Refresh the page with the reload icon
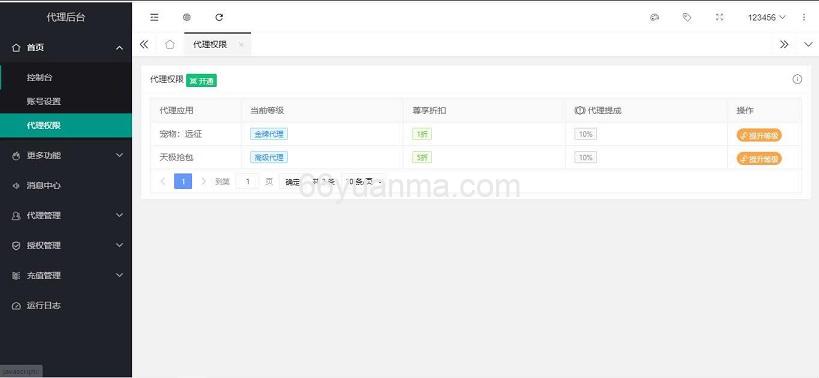The height and width of the screenshot is (378, 819). point(219,17)
